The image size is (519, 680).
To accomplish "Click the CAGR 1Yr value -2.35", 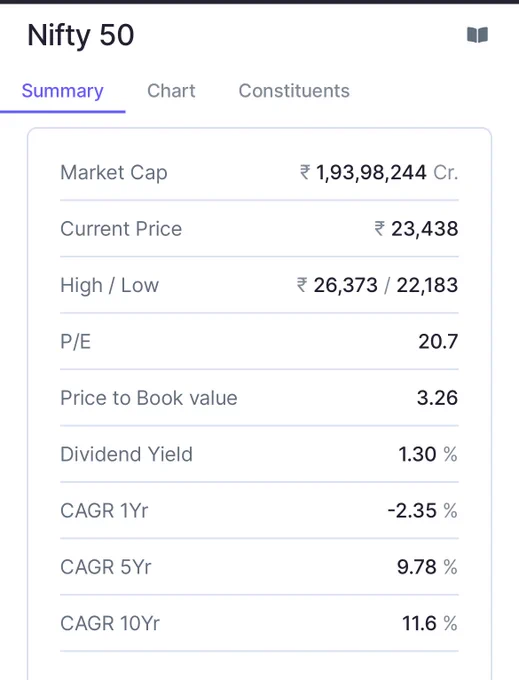I will pos(412,511).
